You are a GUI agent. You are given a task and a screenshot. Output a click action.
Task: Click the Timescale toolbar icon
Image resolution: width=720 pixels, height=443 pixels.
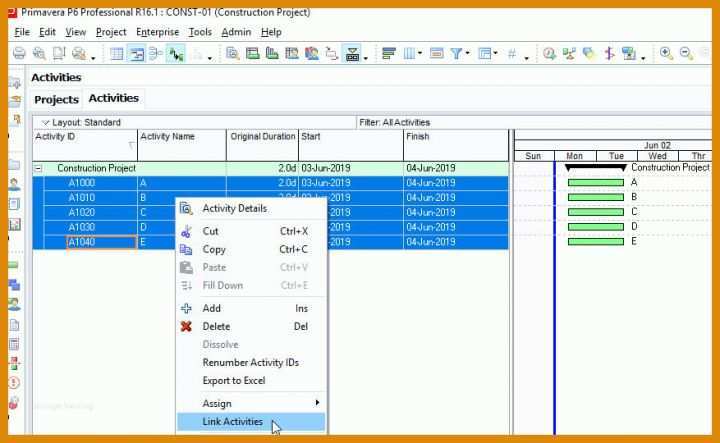pyautogui.click(x=436, y=54)
